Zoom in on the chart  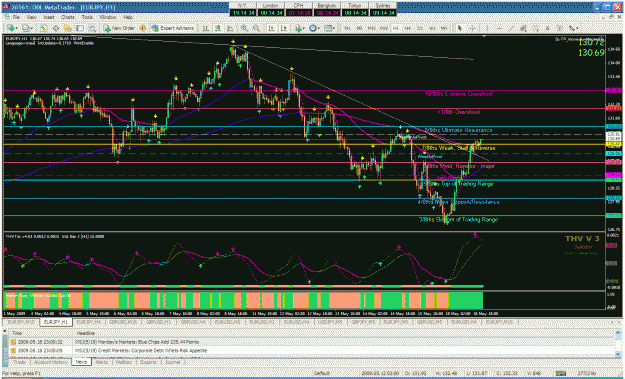coord(244,28)
